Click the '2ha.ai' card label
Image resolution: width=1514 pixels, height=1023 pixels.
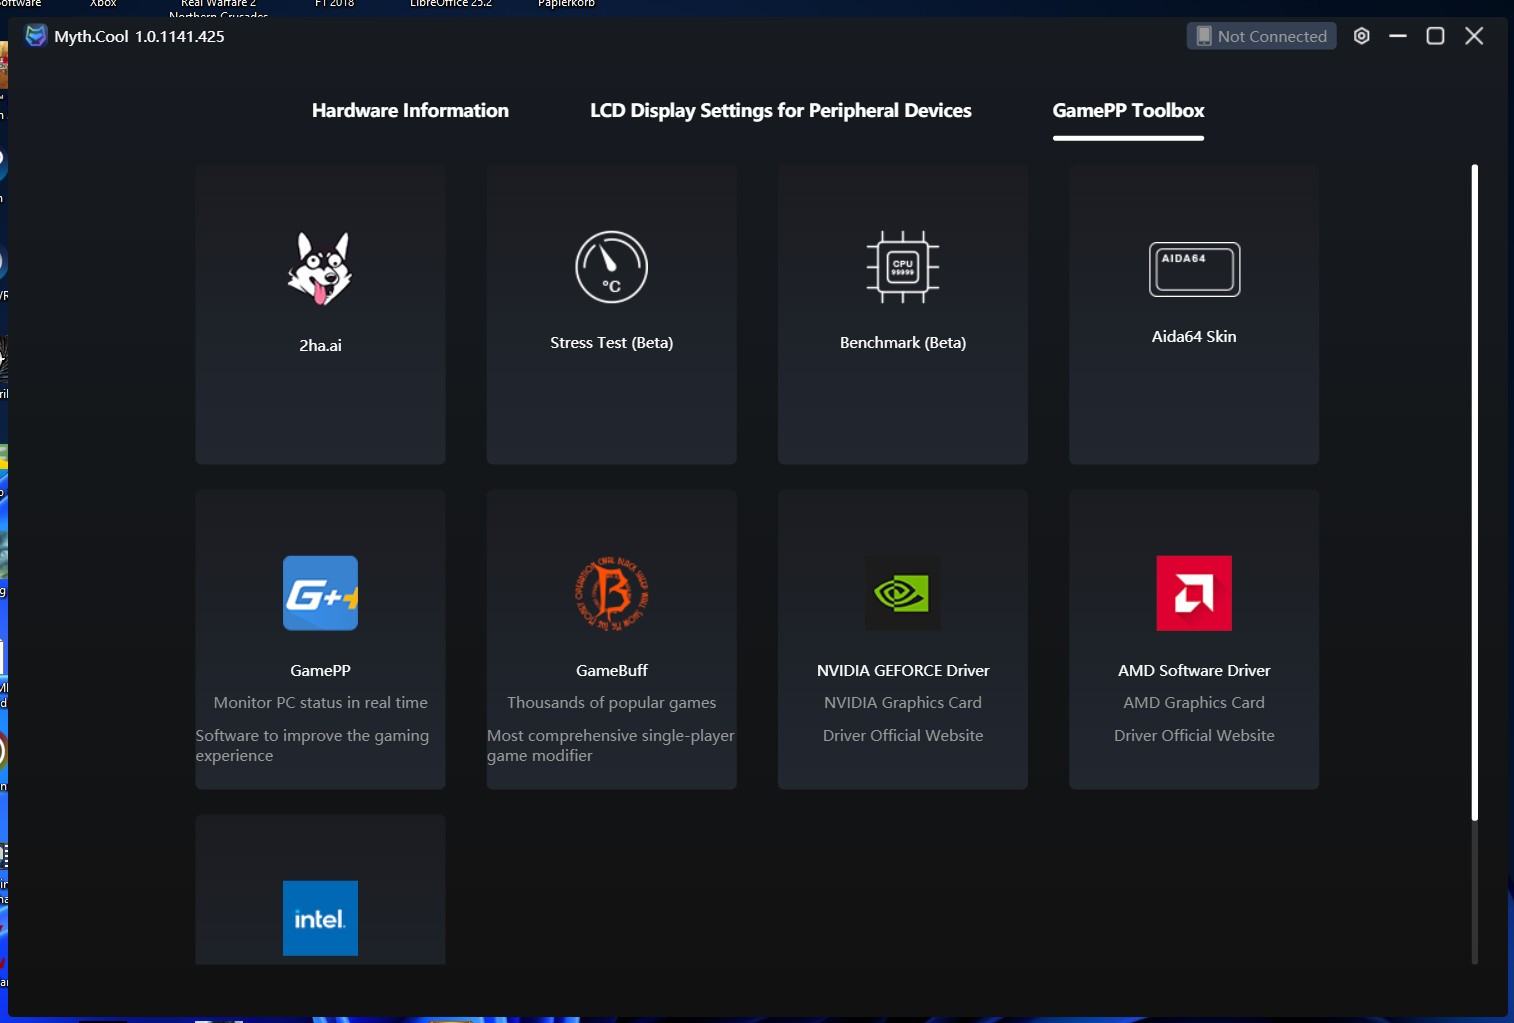320,345
